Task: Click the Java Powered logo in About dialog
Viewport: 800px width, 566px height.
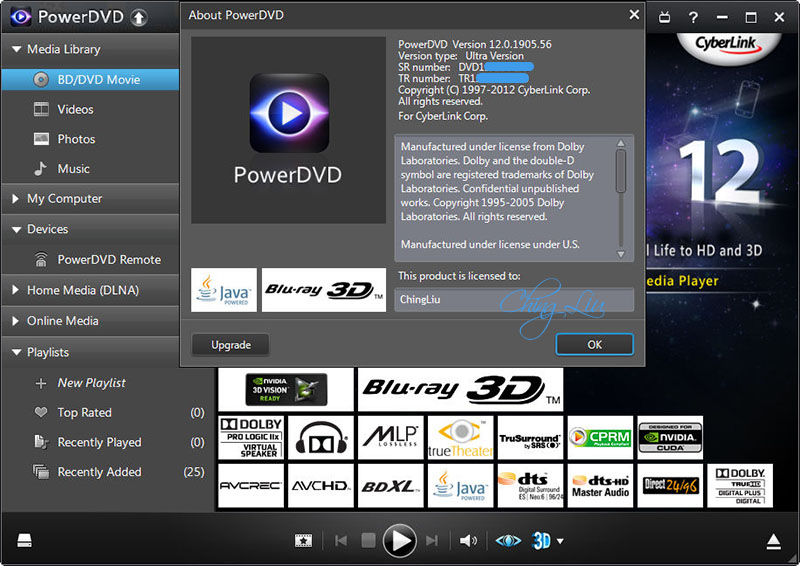Action: (224, 290)
